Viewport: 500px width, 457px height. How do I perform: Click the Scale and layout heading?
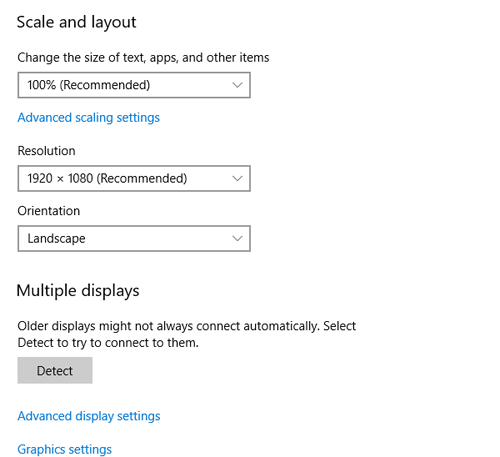pyautogui.click(x=77, y=23)
